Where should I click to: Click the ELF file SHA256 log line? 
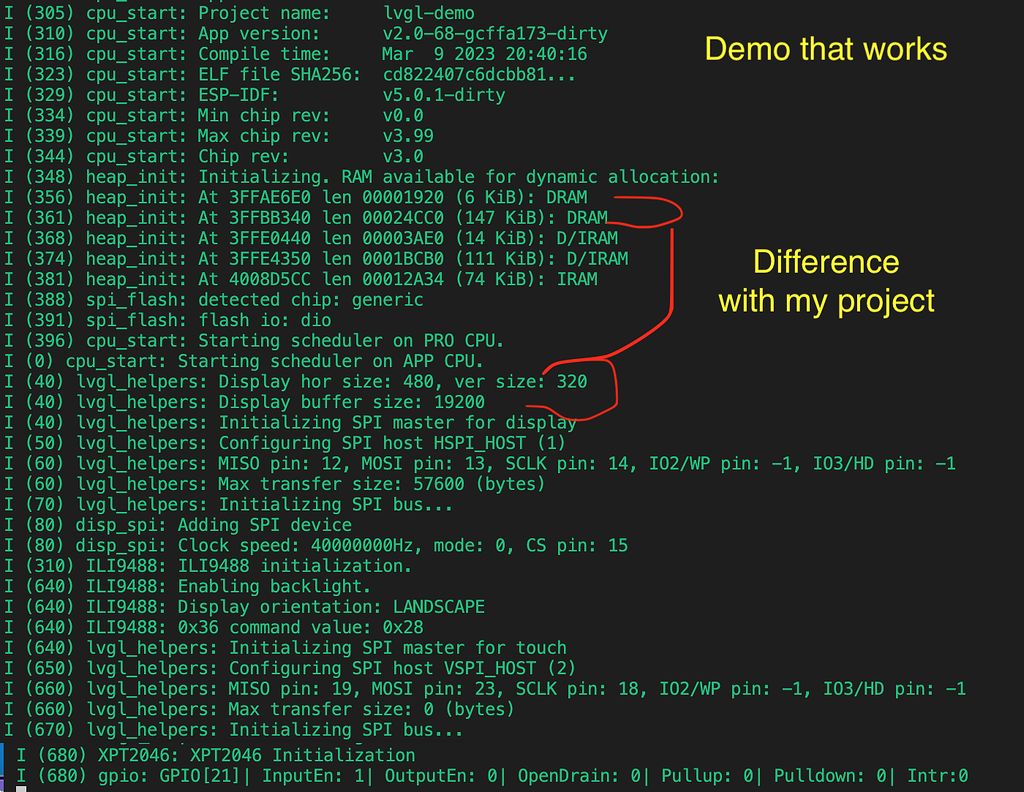(289, 74)
